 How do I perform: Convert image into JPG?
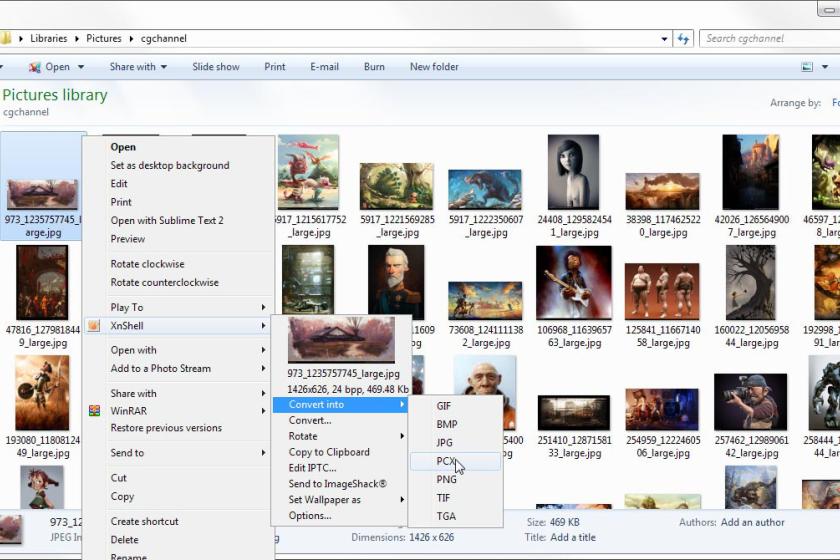coord(444,442)
